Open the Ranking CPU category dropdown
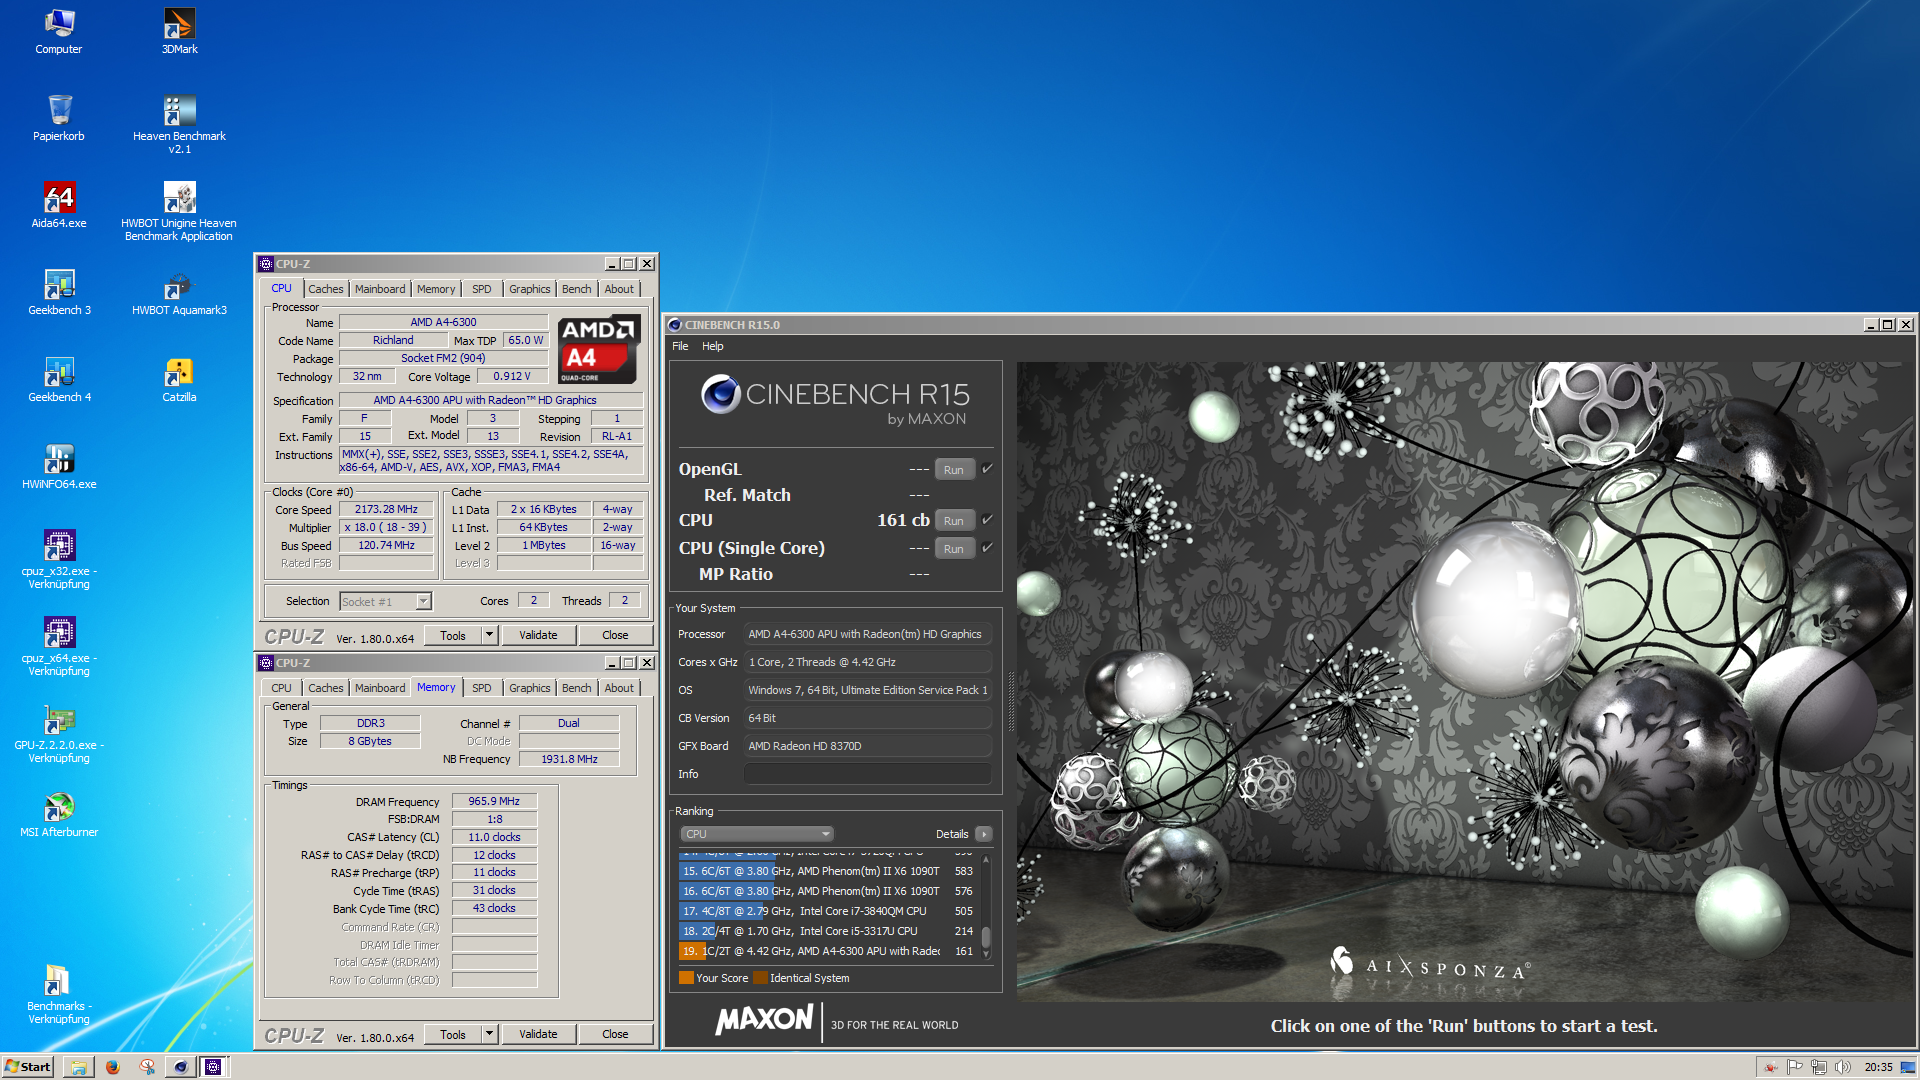The width and height of the screenshot is (1920, 1080). click(x=756, y=834)
